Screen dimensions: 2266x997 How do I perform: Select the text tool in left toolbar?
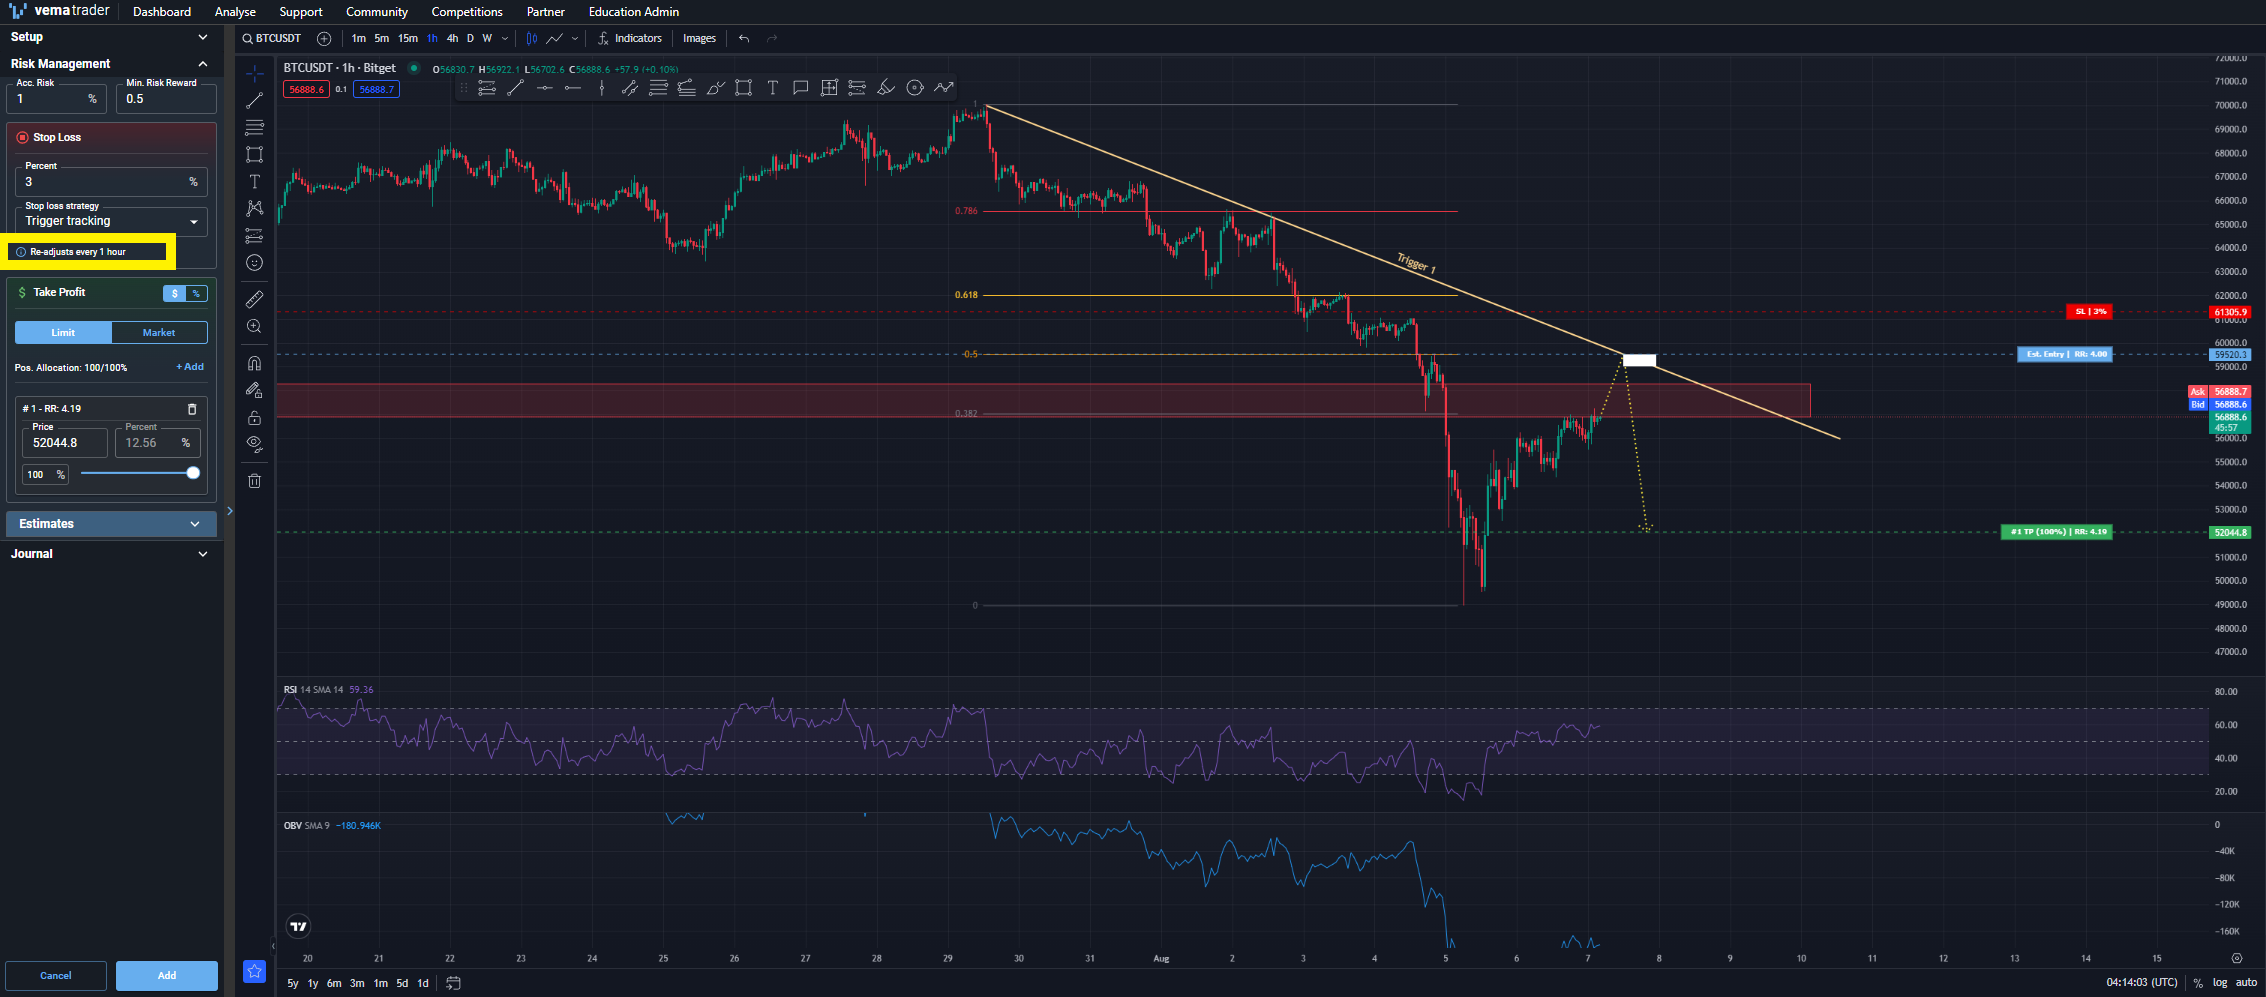(x=254, y=181)
